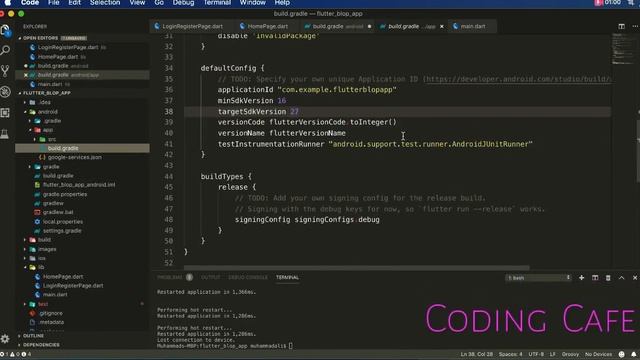Click No Devices in status bar

598,354
